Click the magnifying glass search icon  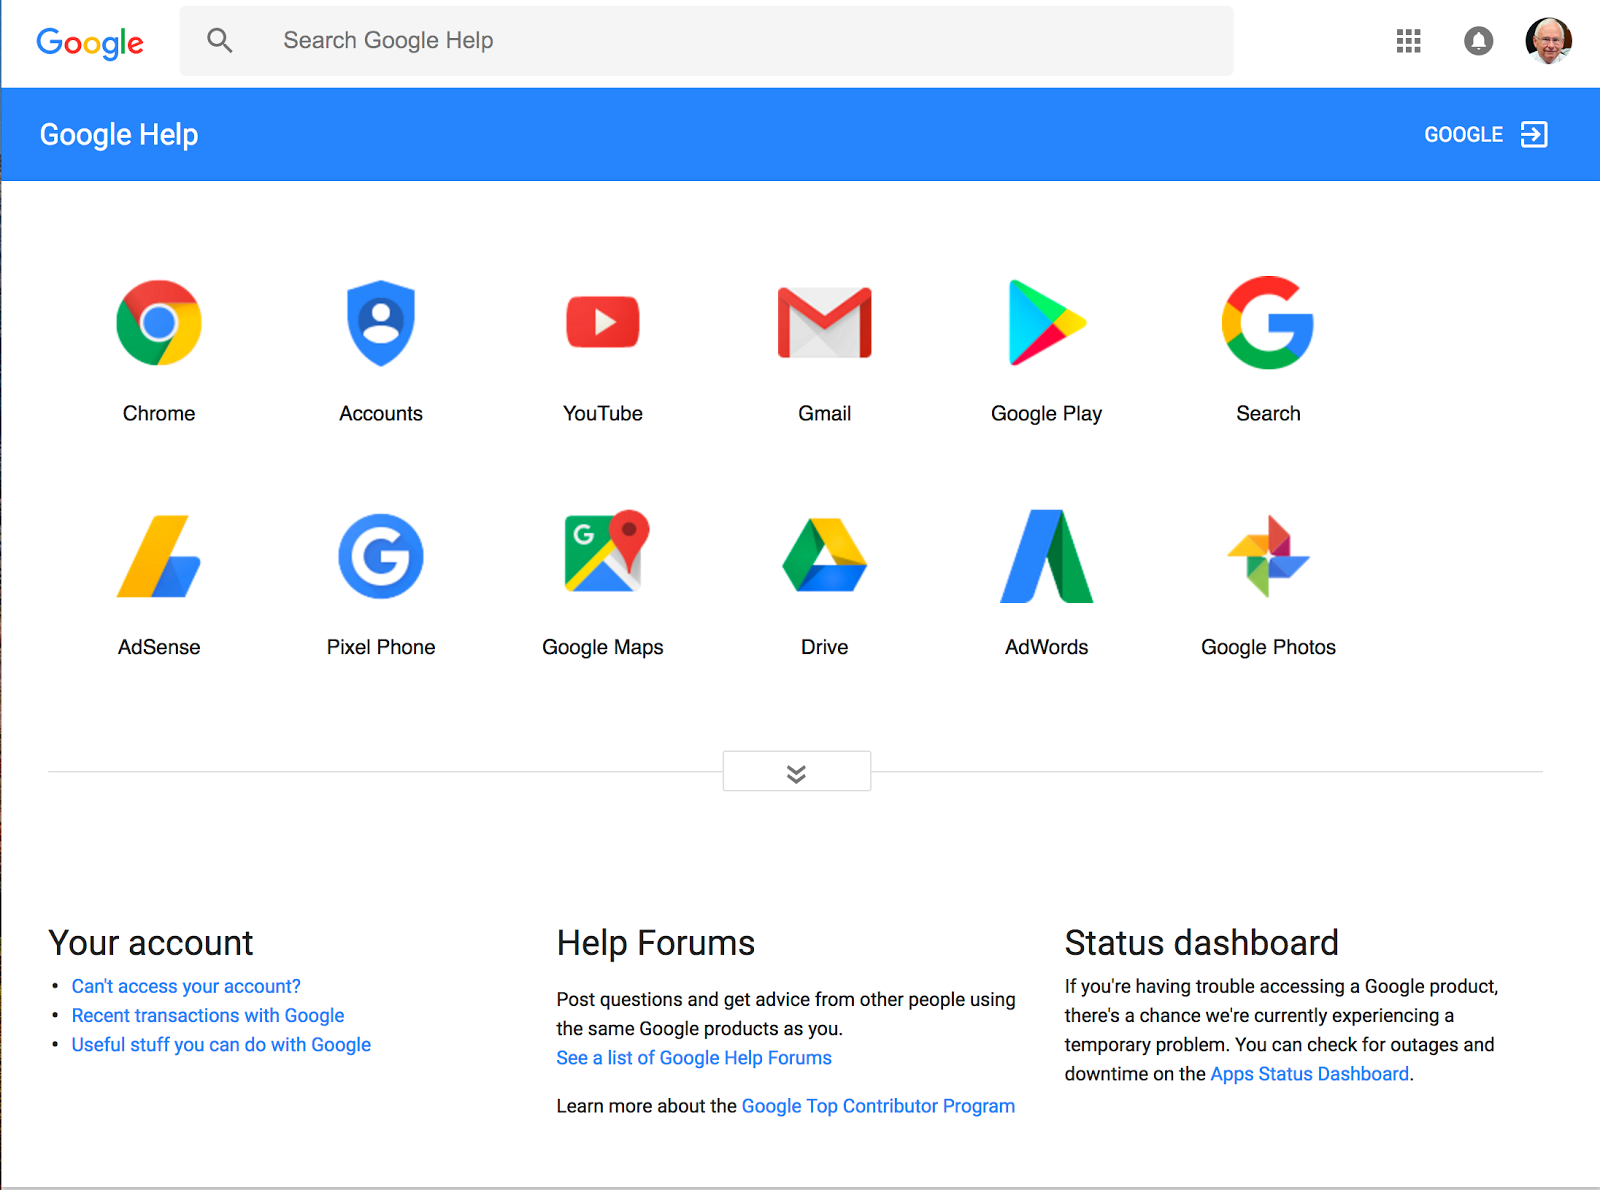click(220, 40)
